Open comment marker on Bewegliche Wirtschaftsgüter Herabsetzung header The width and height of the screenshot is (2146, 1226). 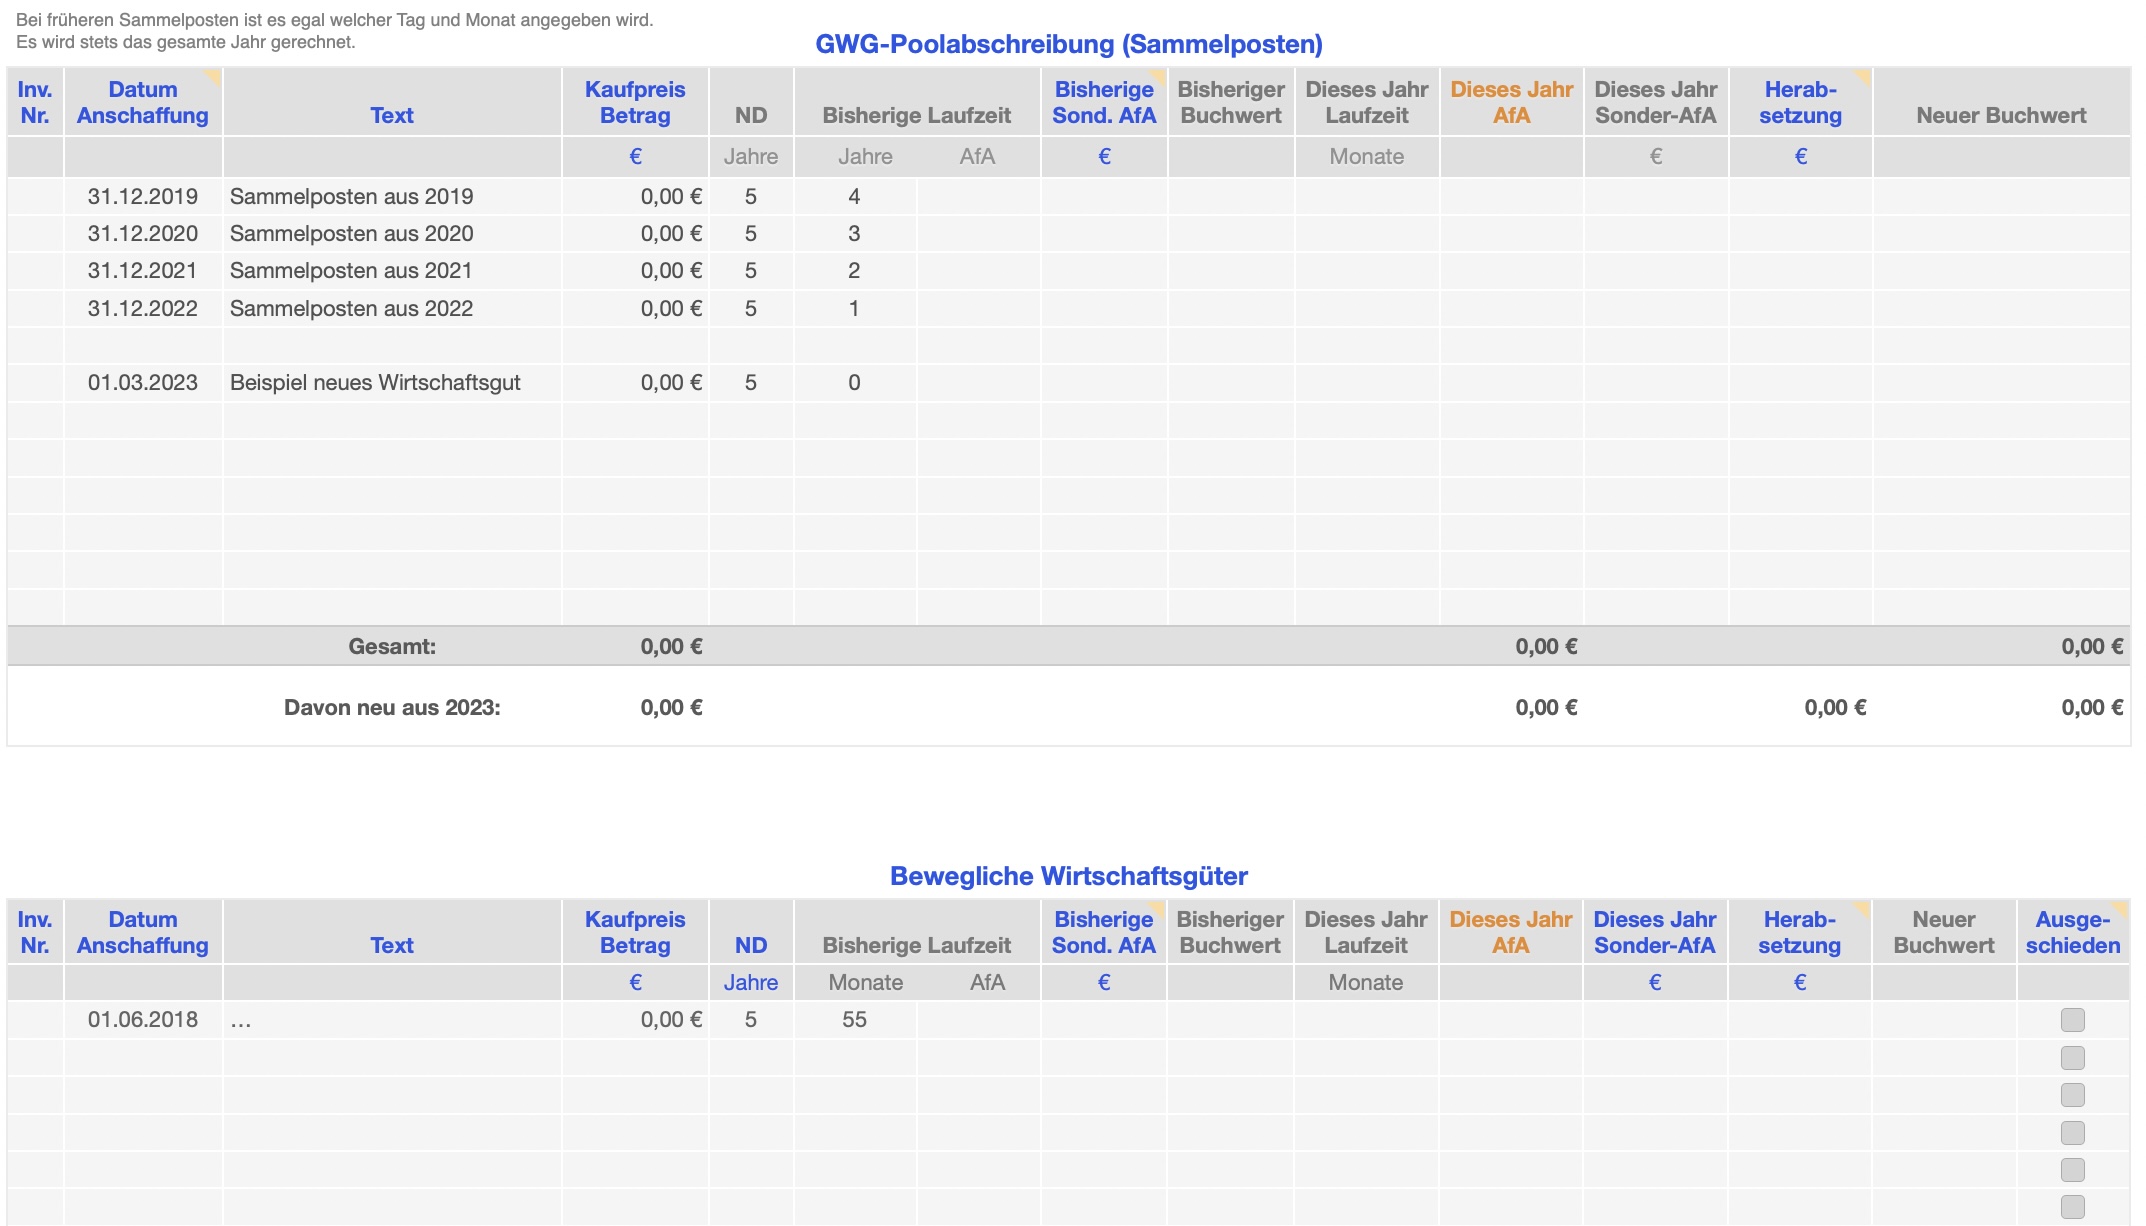[1863, 907]
